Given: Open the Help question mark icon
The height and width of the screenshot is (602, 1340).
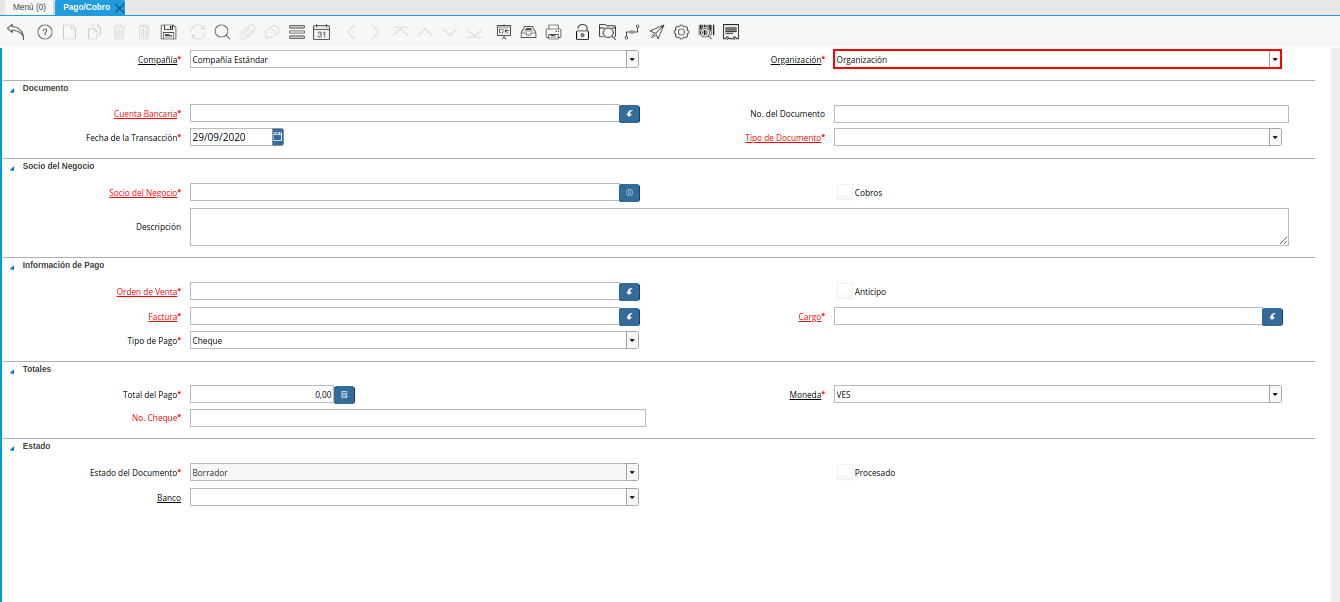Looking at the screenshot, I should [x=45, y=32].
